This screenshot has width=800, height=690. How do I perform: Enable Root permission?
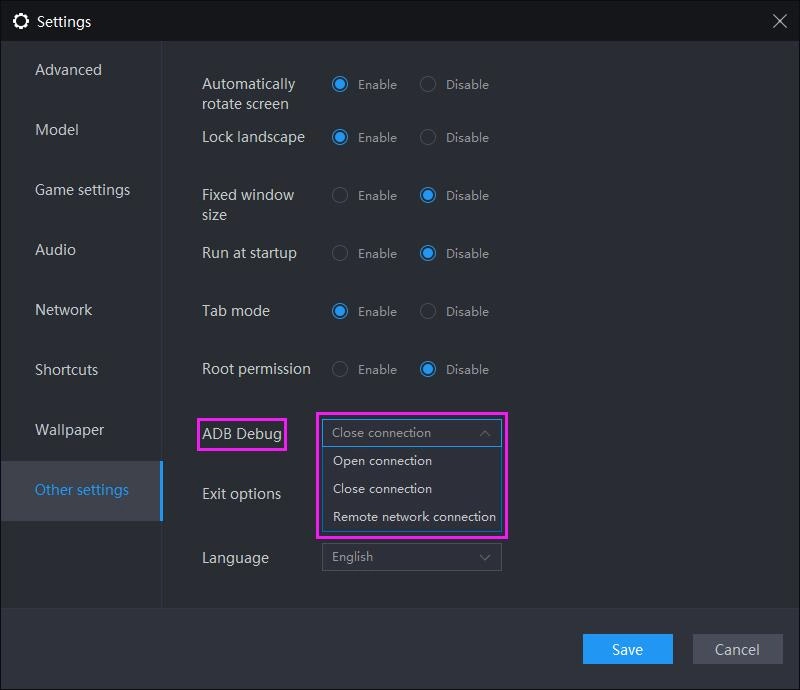[x=340, y=369]
